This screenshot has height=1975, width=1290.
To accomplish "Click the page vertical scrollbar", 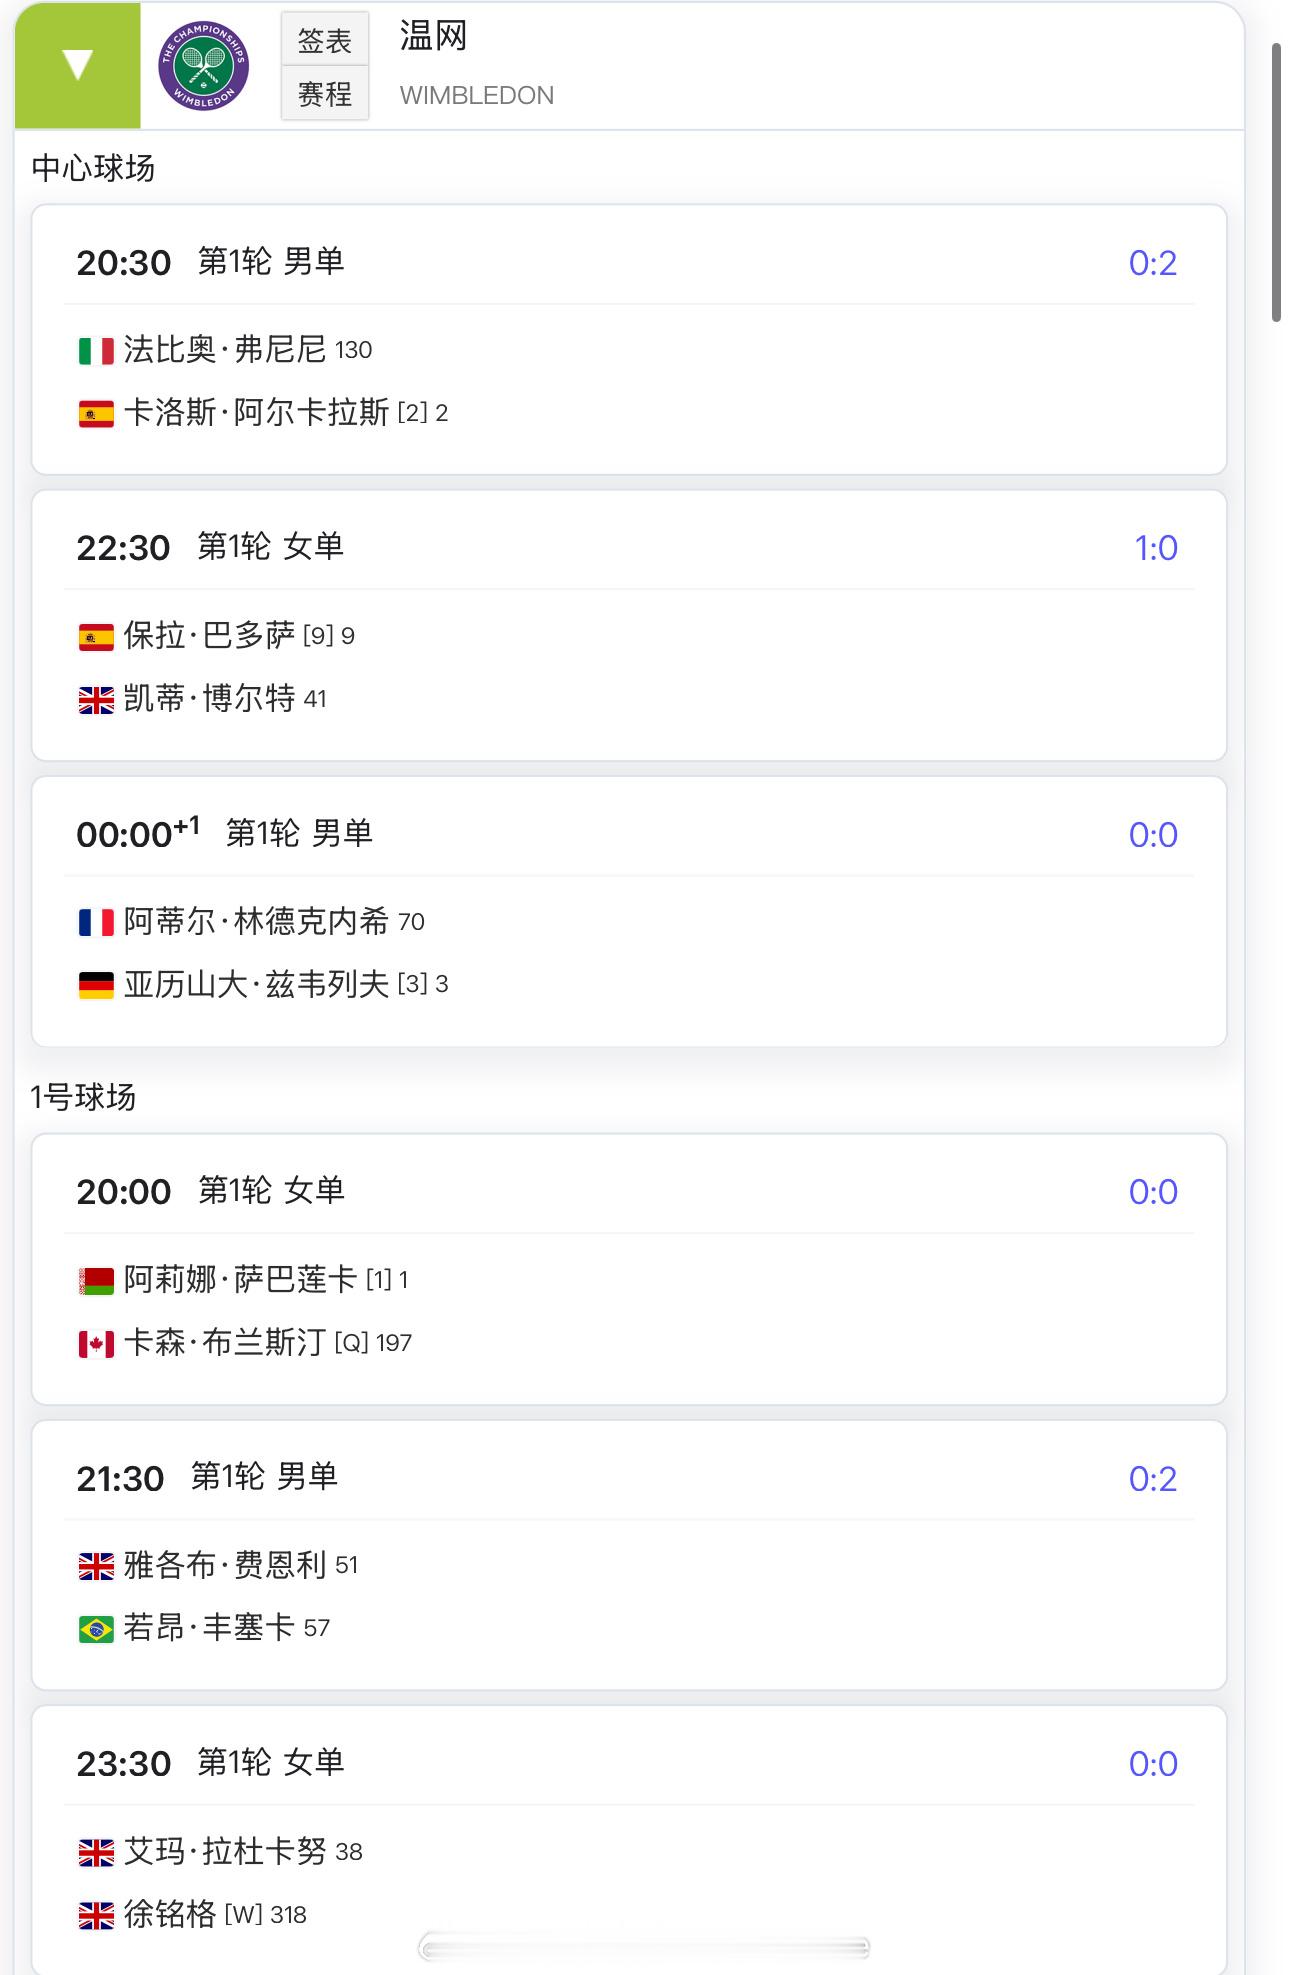I will click(x=1276, y=182).
